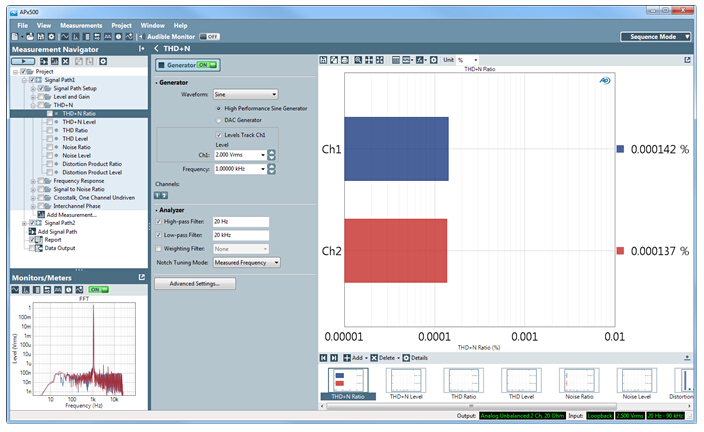Open the Frequency value dropdown
This screenshot has width=704, height=432.
tap(263, 169)
